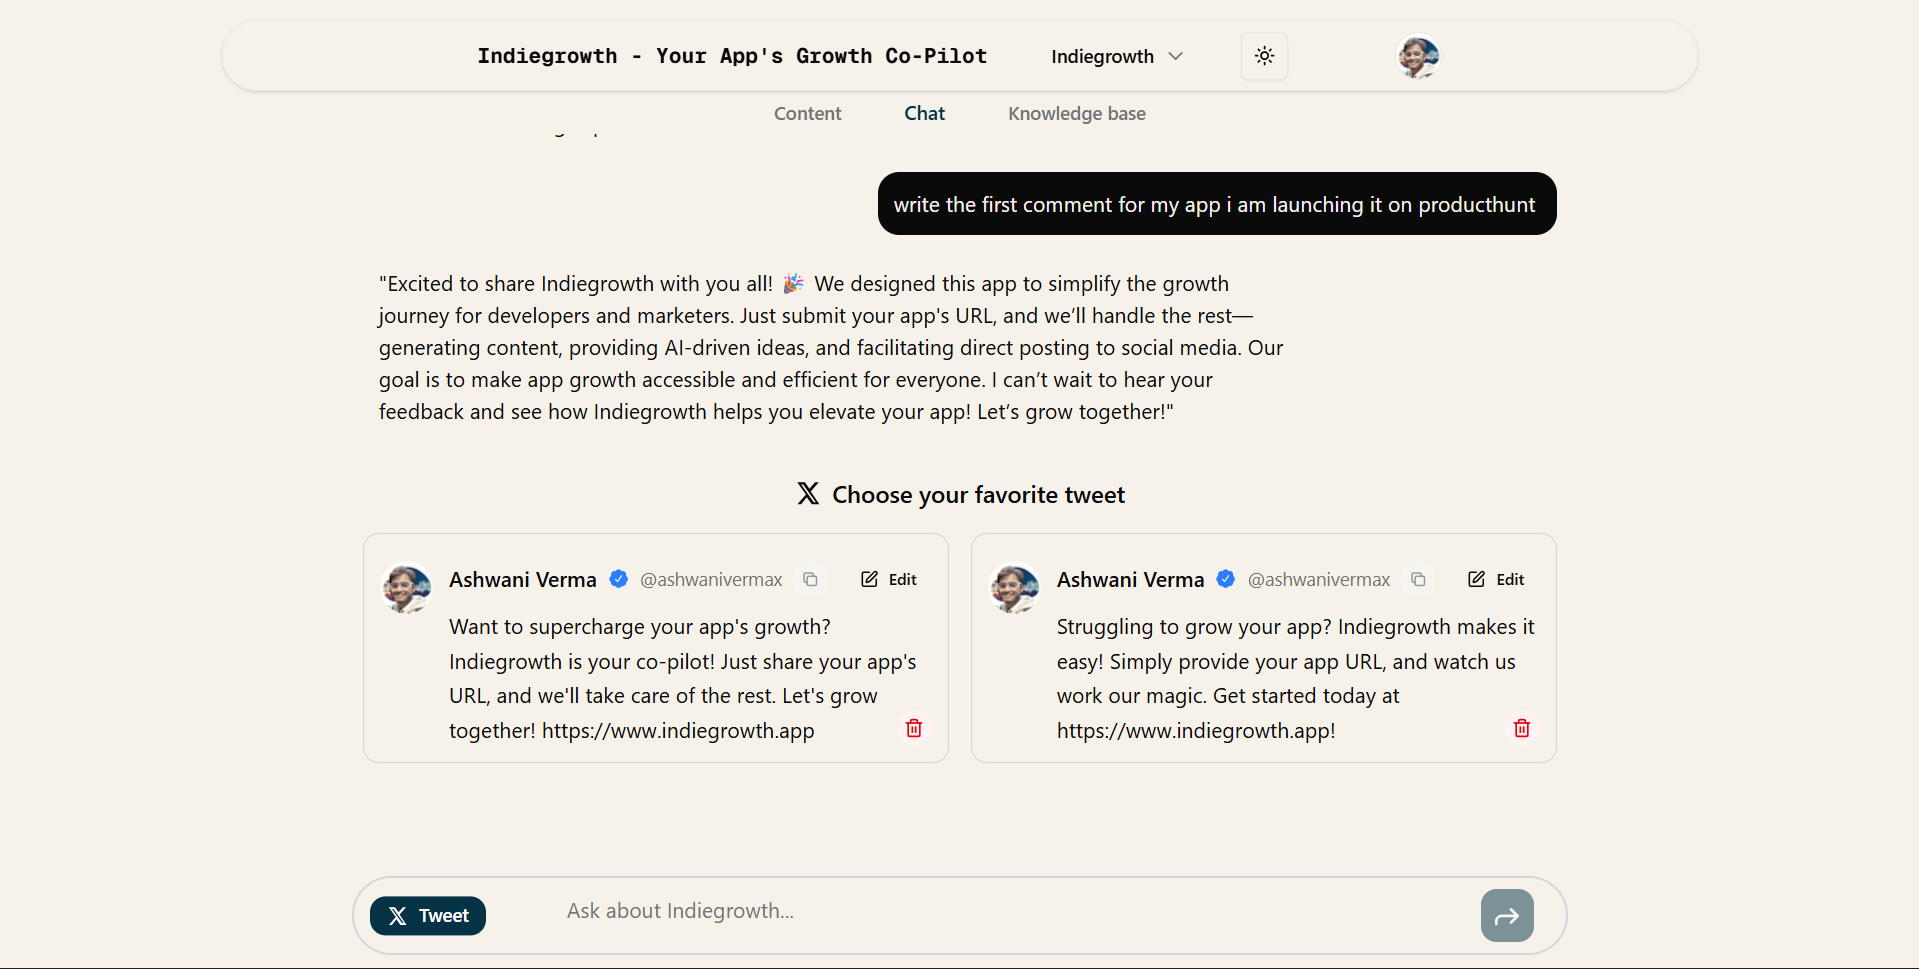
Task: Open the Knowledge base tab
Action: coord(1076,114)
